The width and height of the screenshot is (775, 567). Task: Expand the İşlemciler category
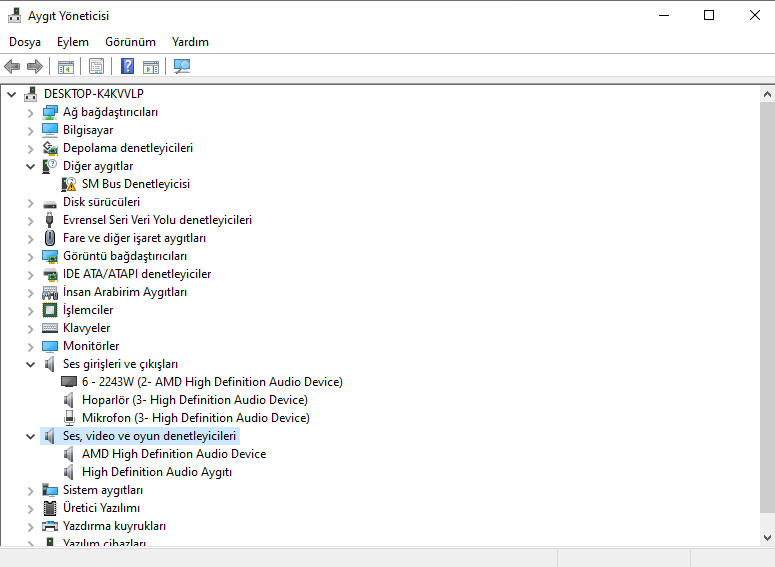point(31,310)
